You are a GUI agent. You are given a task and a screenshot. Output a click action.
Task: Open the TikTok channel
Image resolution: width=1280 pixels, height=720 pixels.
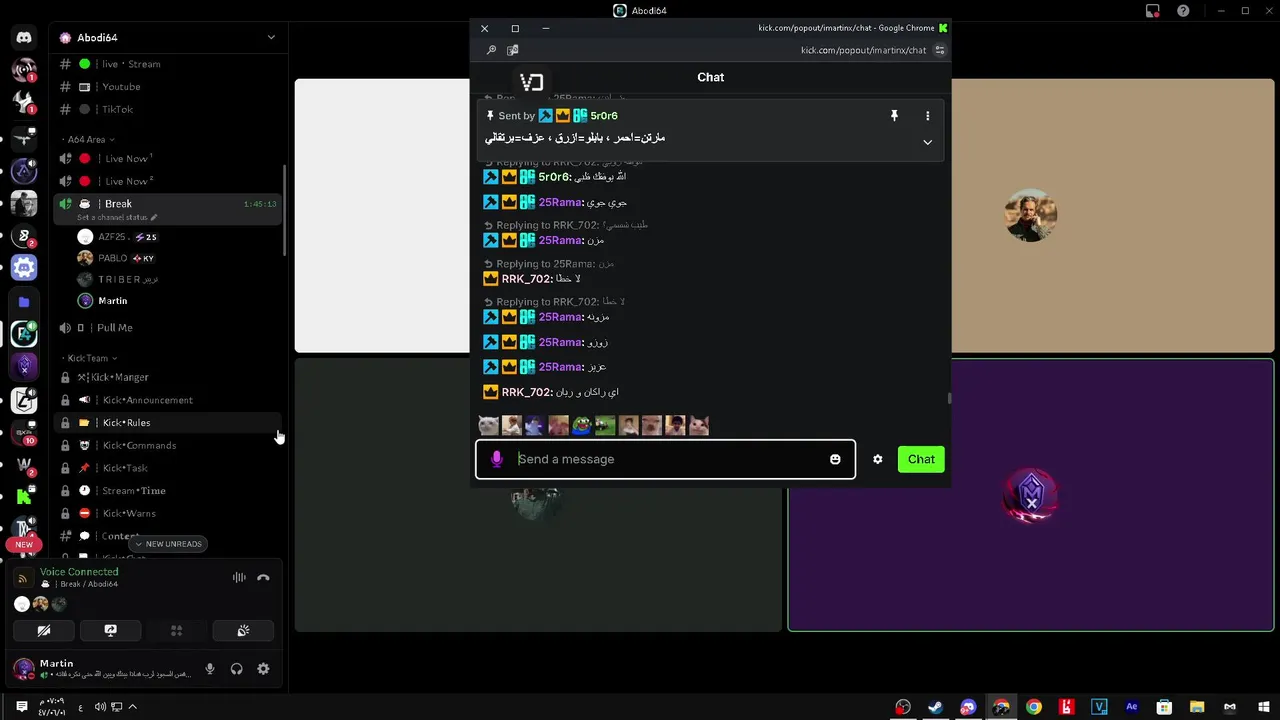pos(167,109)
